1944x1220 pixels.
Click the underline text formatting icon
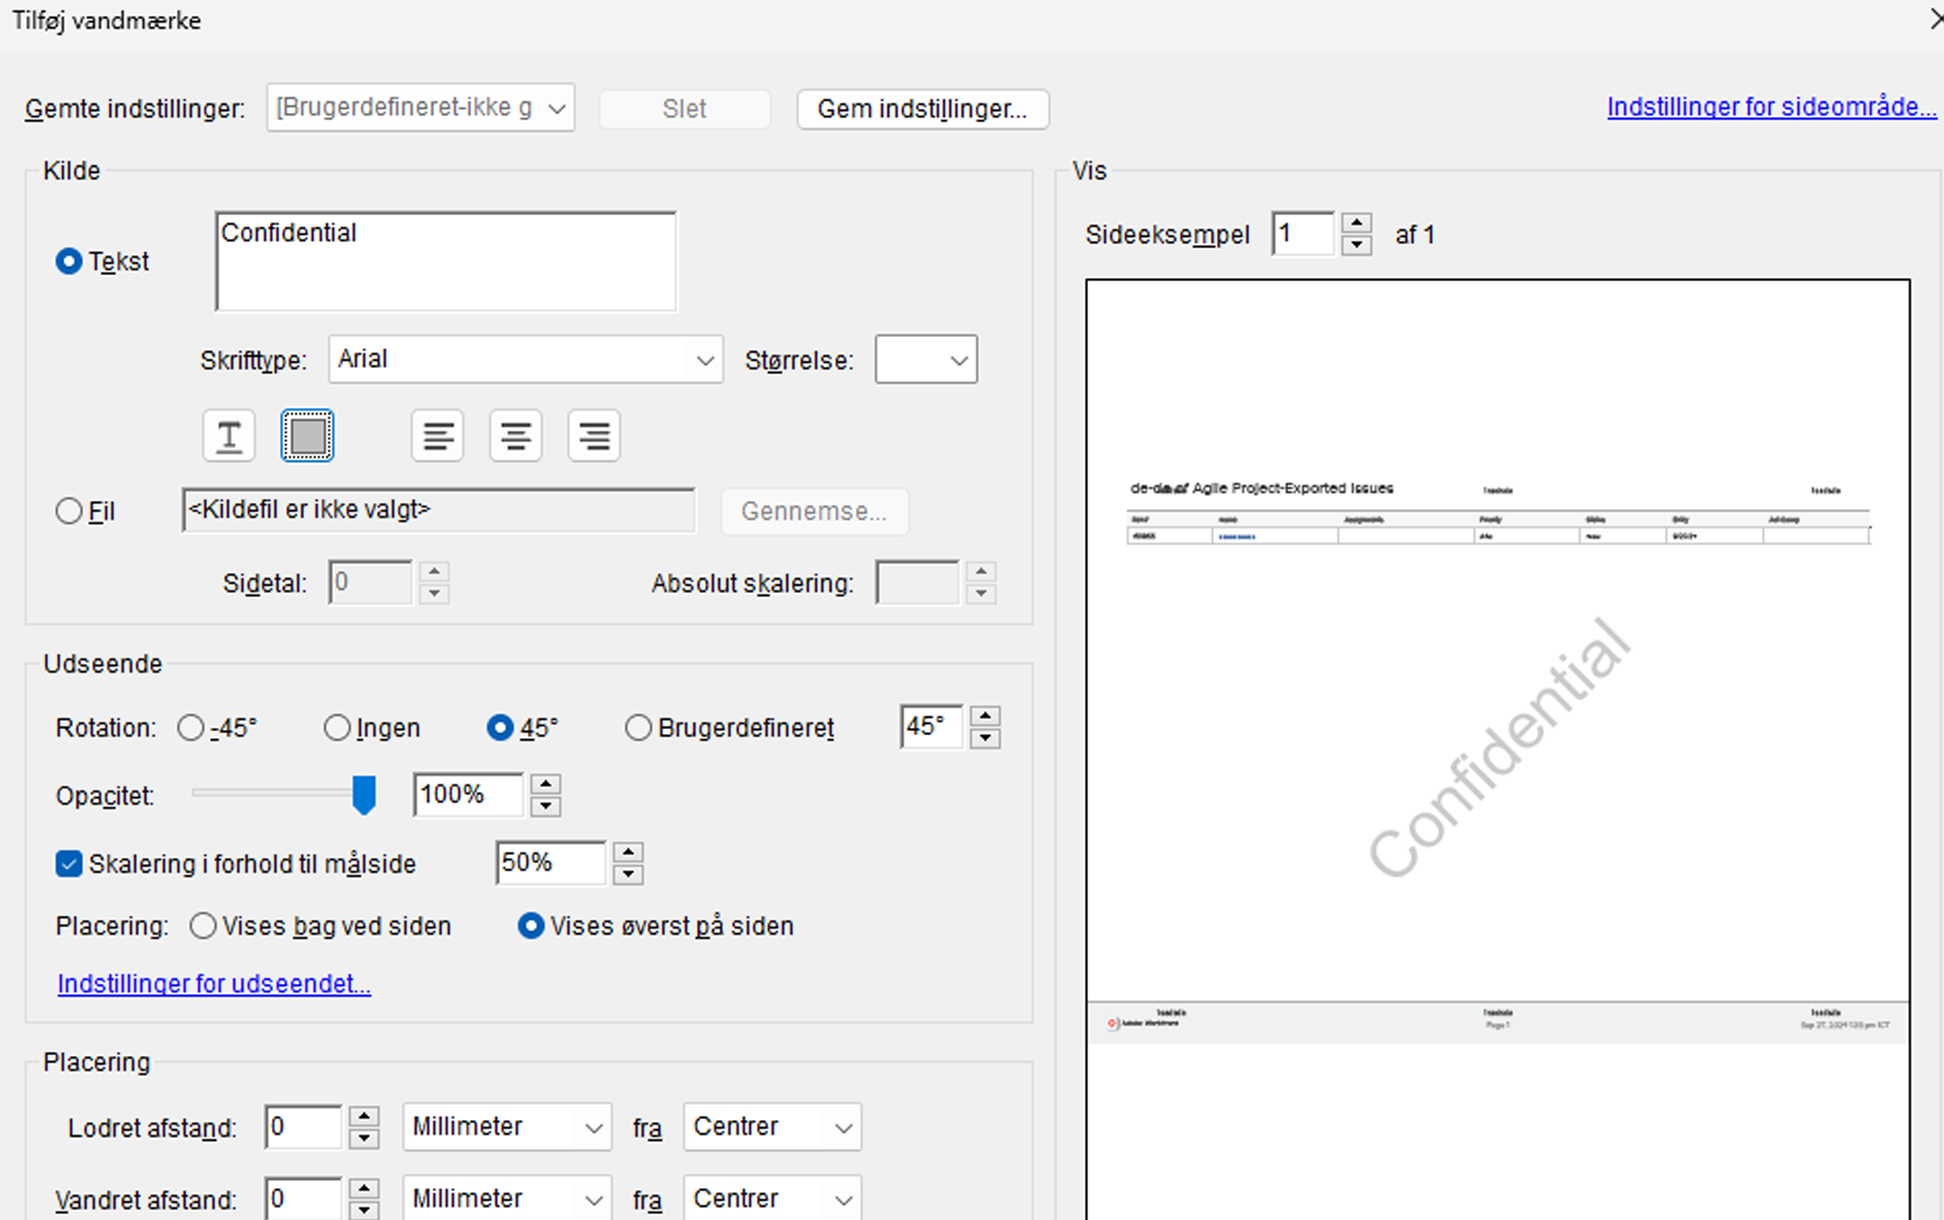pyautogui.click(x=229, y=436)
